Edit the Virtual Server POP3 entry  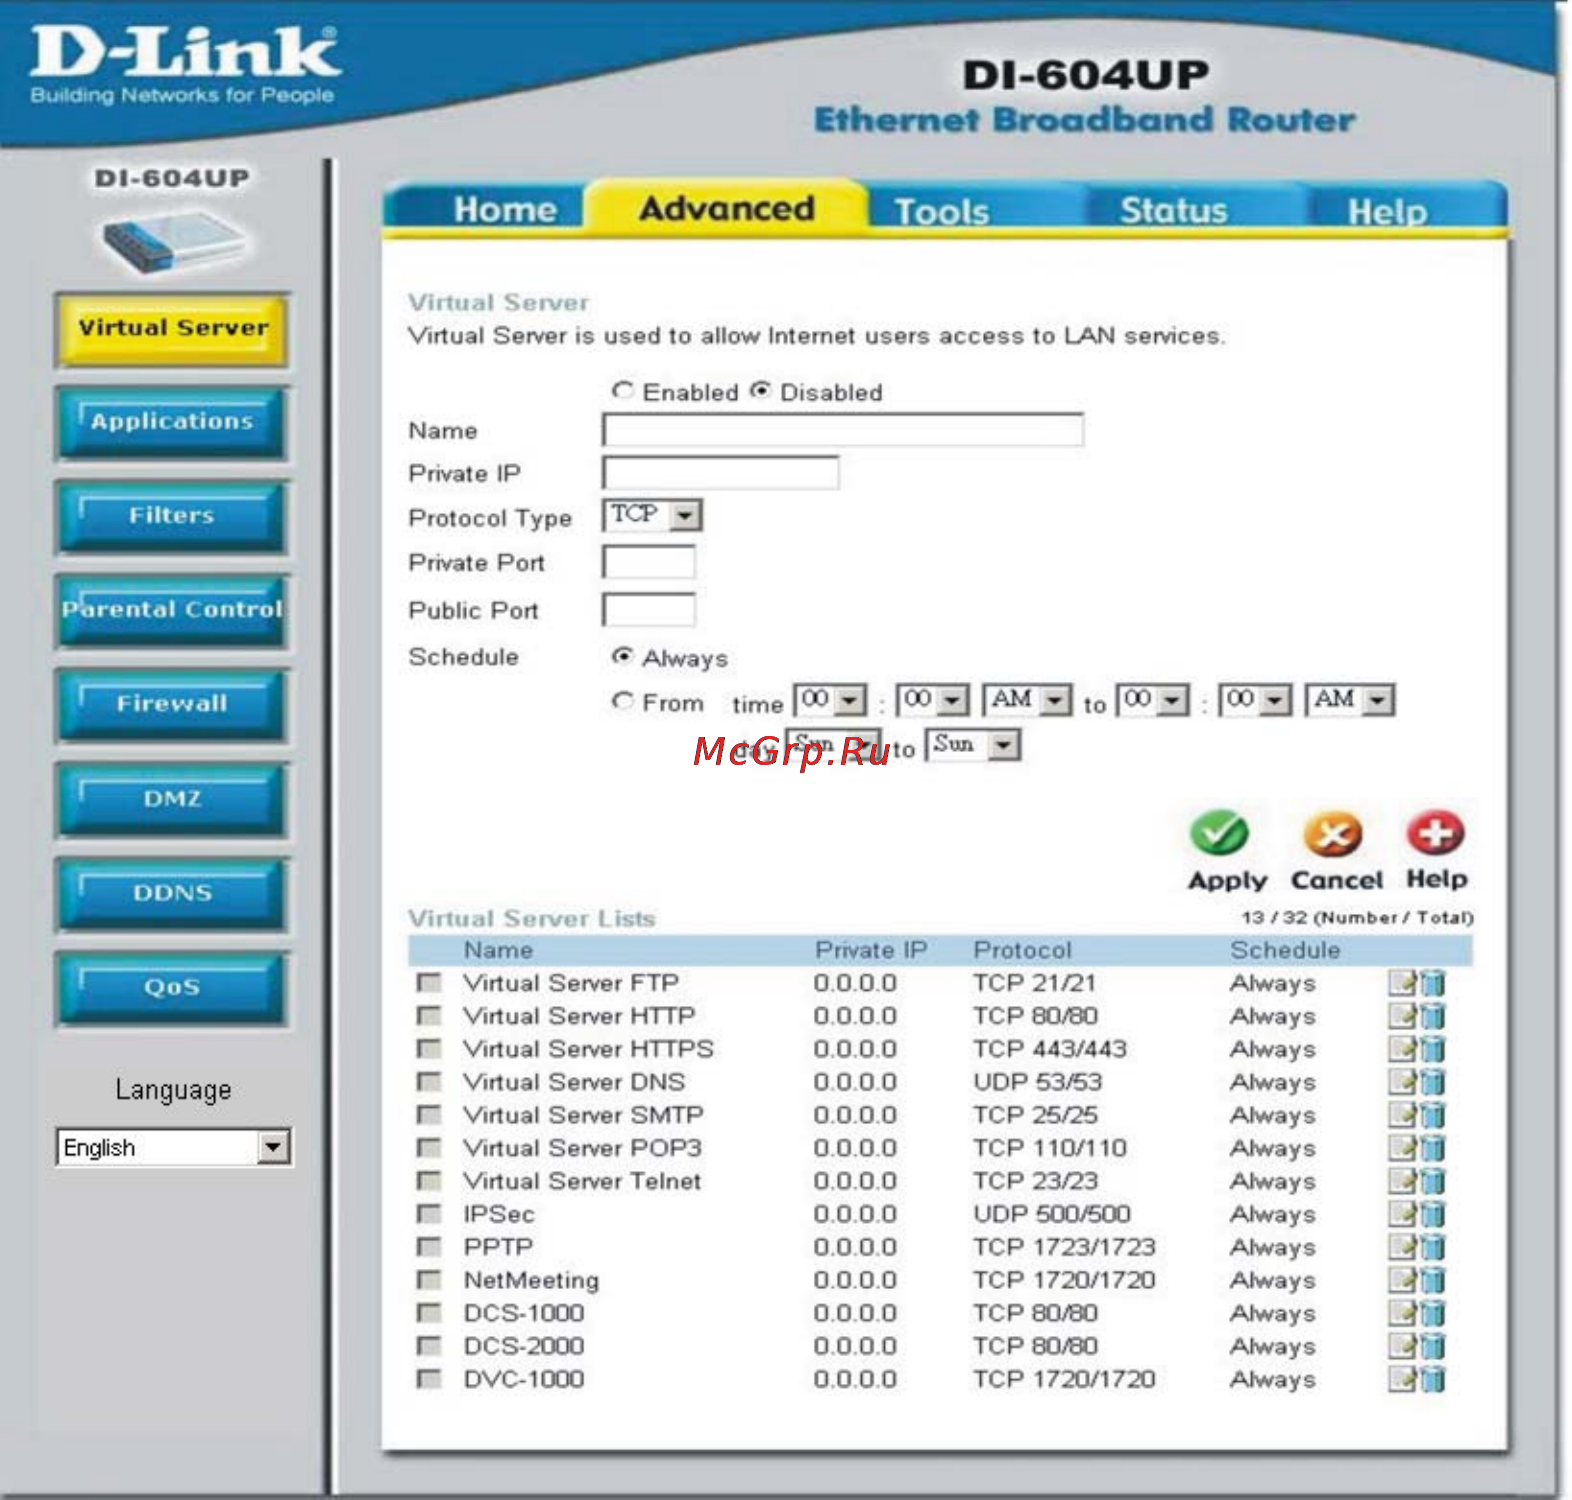point(1404,1148)
